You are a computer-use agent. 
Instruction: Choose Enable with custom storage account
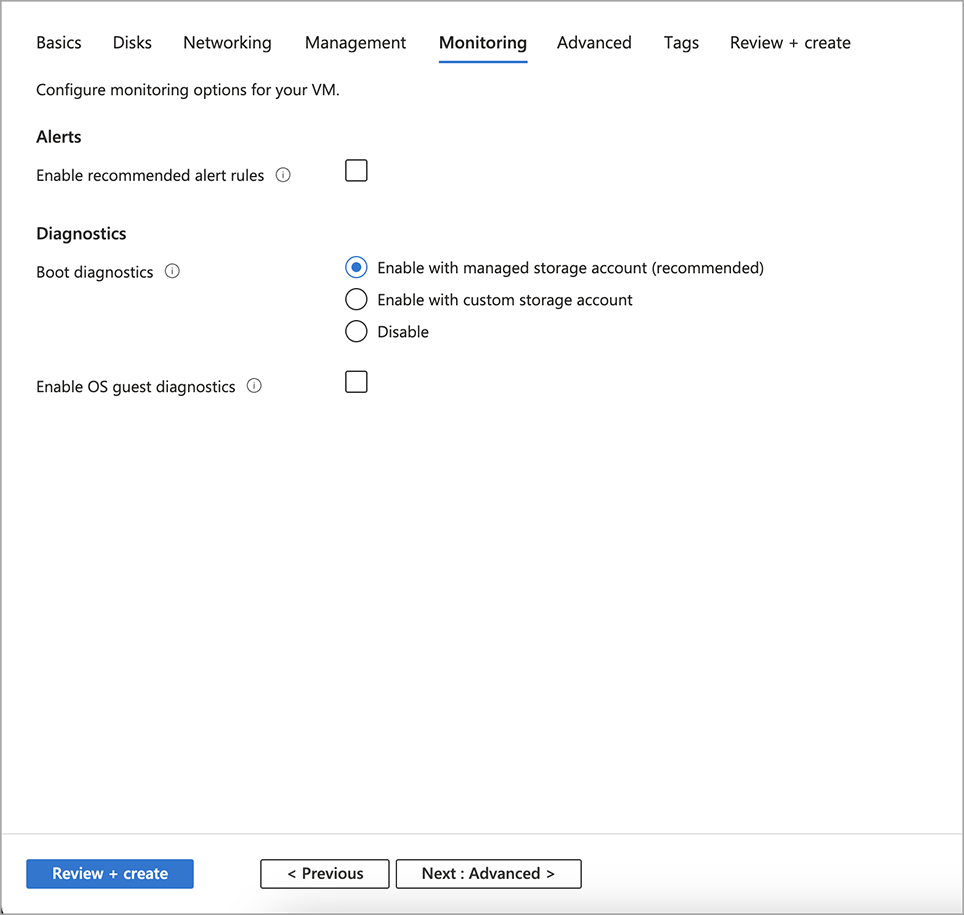(x=356, y=300)
